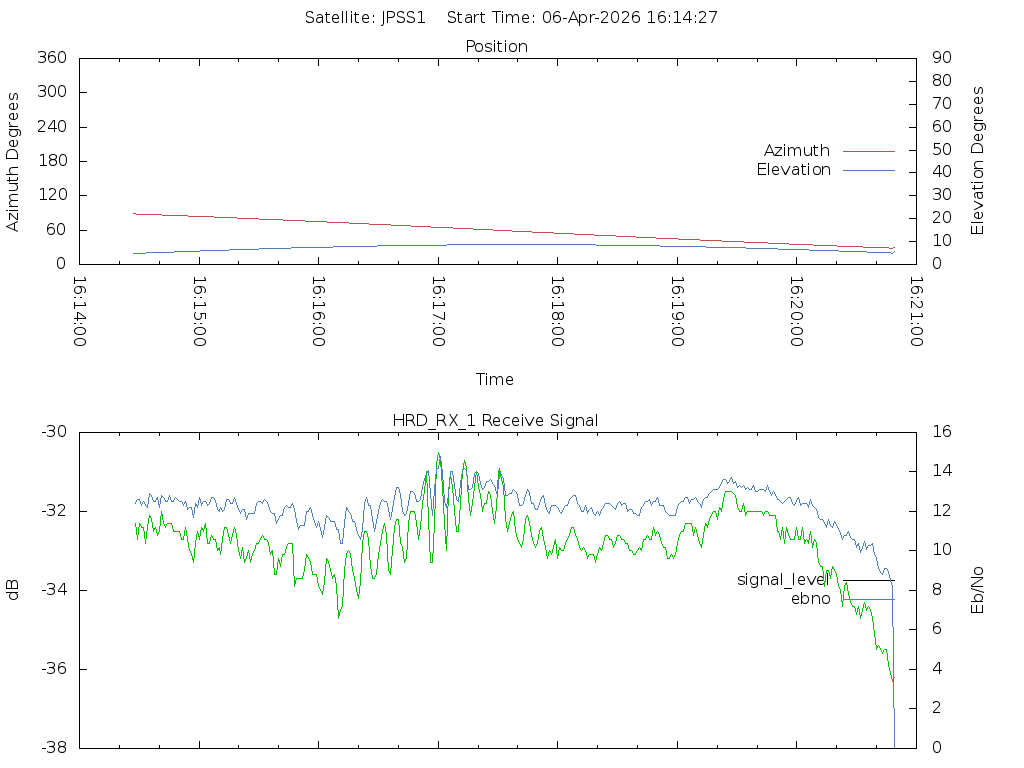Click the 360 azimuth axis tick value
Screen dimensions: 1024x768
pyautogui.click(x=50, y=58)
